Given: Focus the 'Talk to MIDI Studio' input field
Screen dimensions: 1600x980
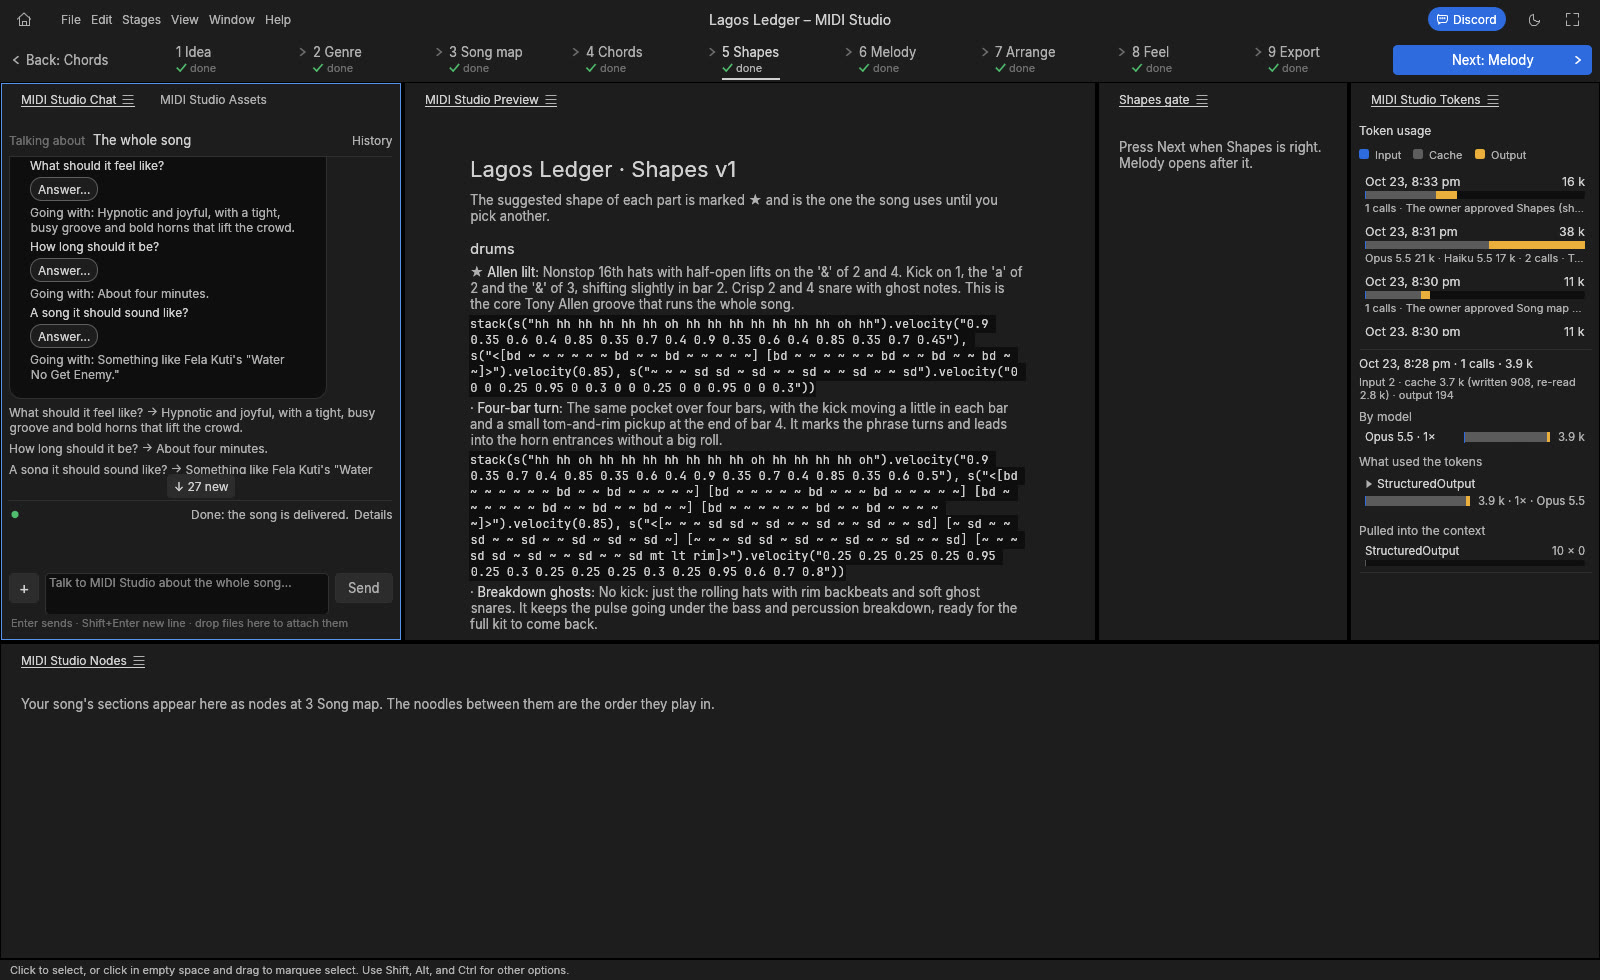Looking at the screenshot, I should [187, 593].
